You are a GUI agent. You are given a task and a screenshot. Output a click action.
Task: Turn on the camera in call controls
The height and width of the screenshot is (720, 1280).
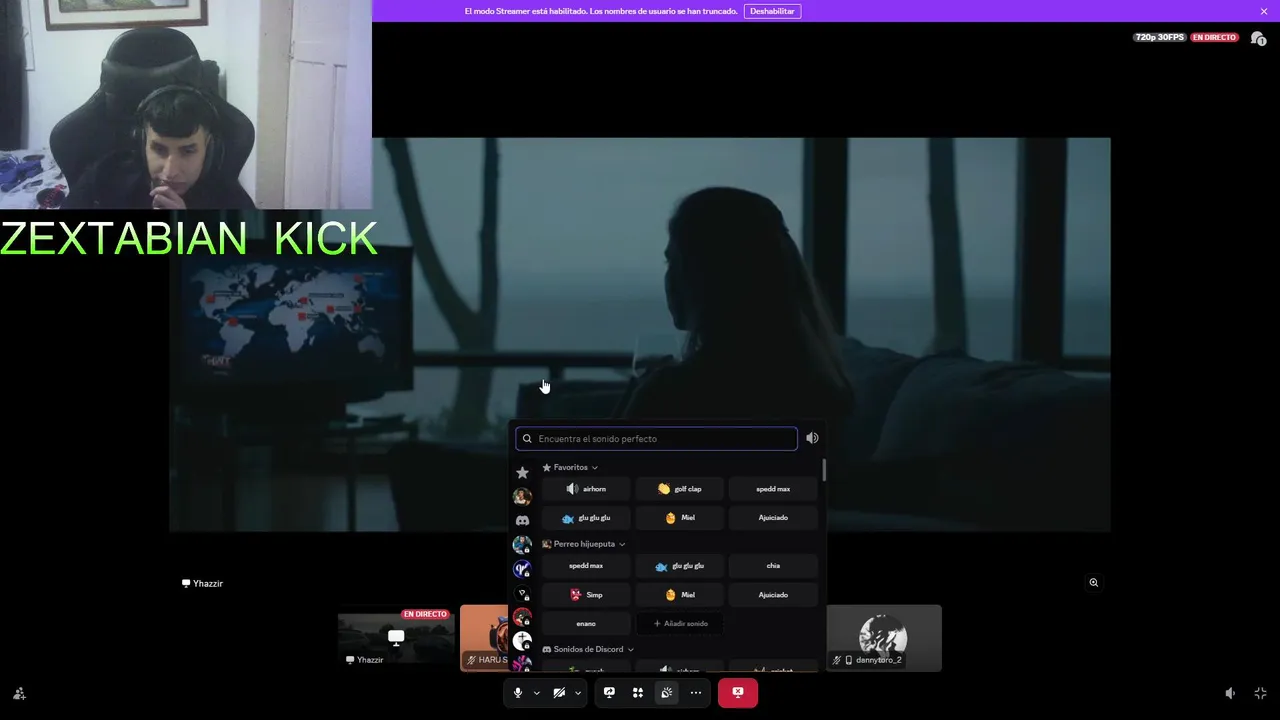[559, 693]
